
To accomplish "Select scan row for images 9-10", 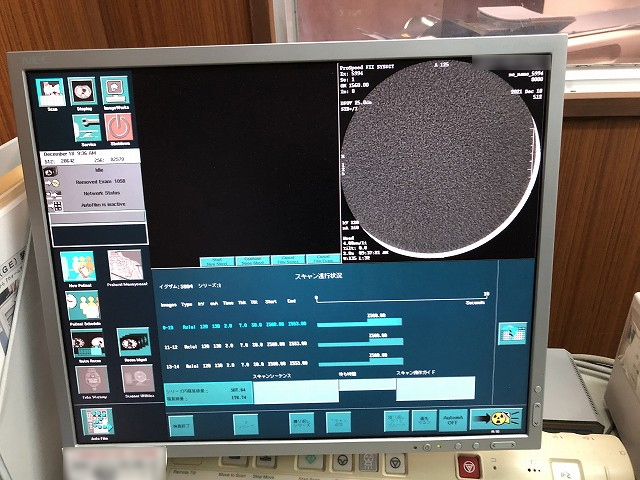I will pos(234,325).
